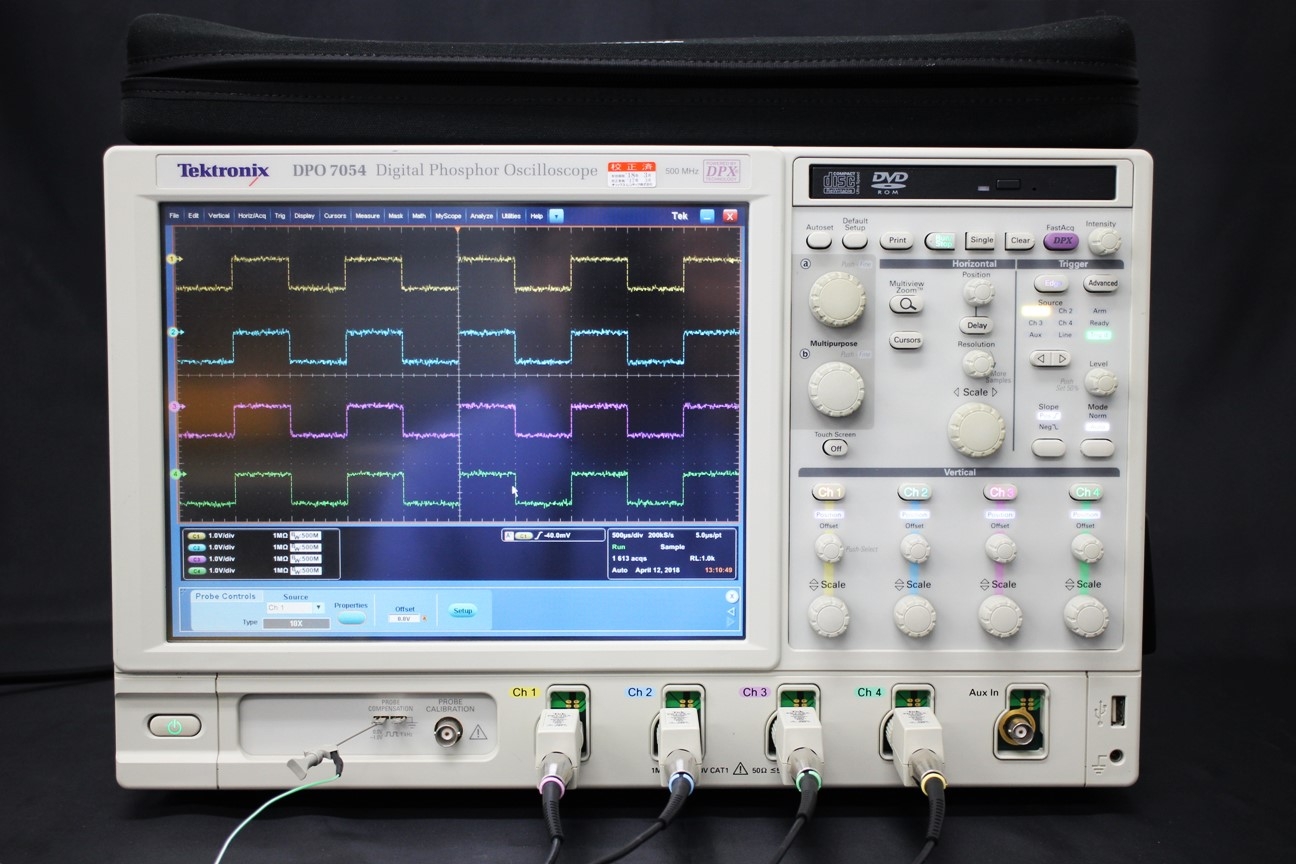This screenshot has height=864, width=1296.
Task: Push the front panel Cursors button
Action: pos(906,340)
